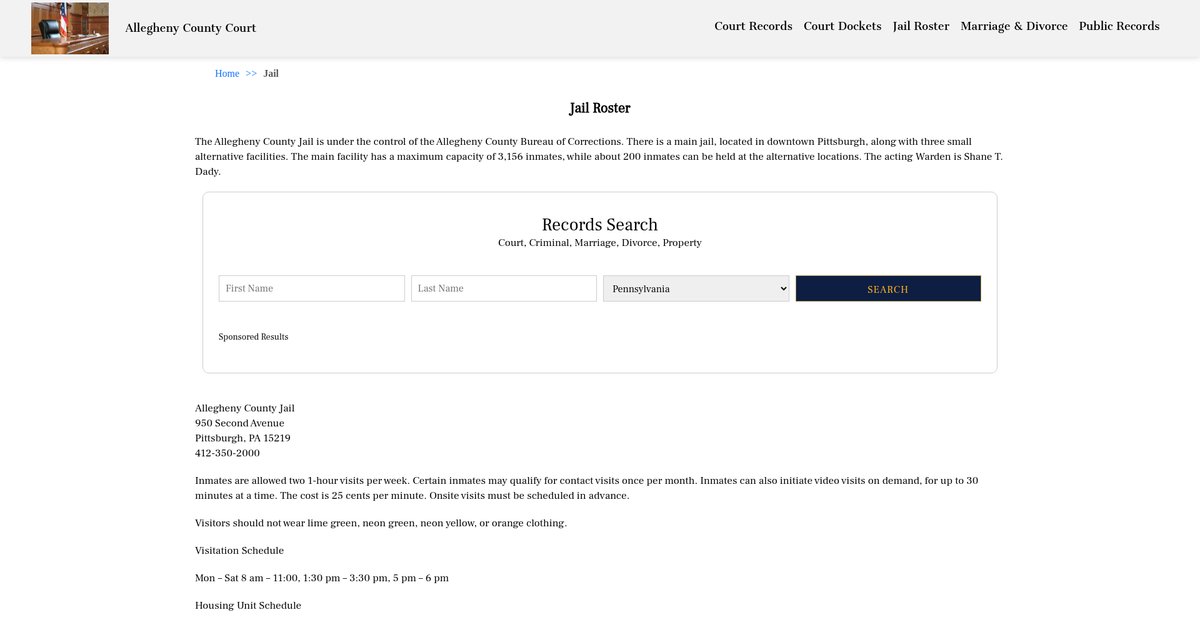The height and width of the screenshot is (620, 1200).
Task: Open the Court Records menu item
Action: (753, 26)
